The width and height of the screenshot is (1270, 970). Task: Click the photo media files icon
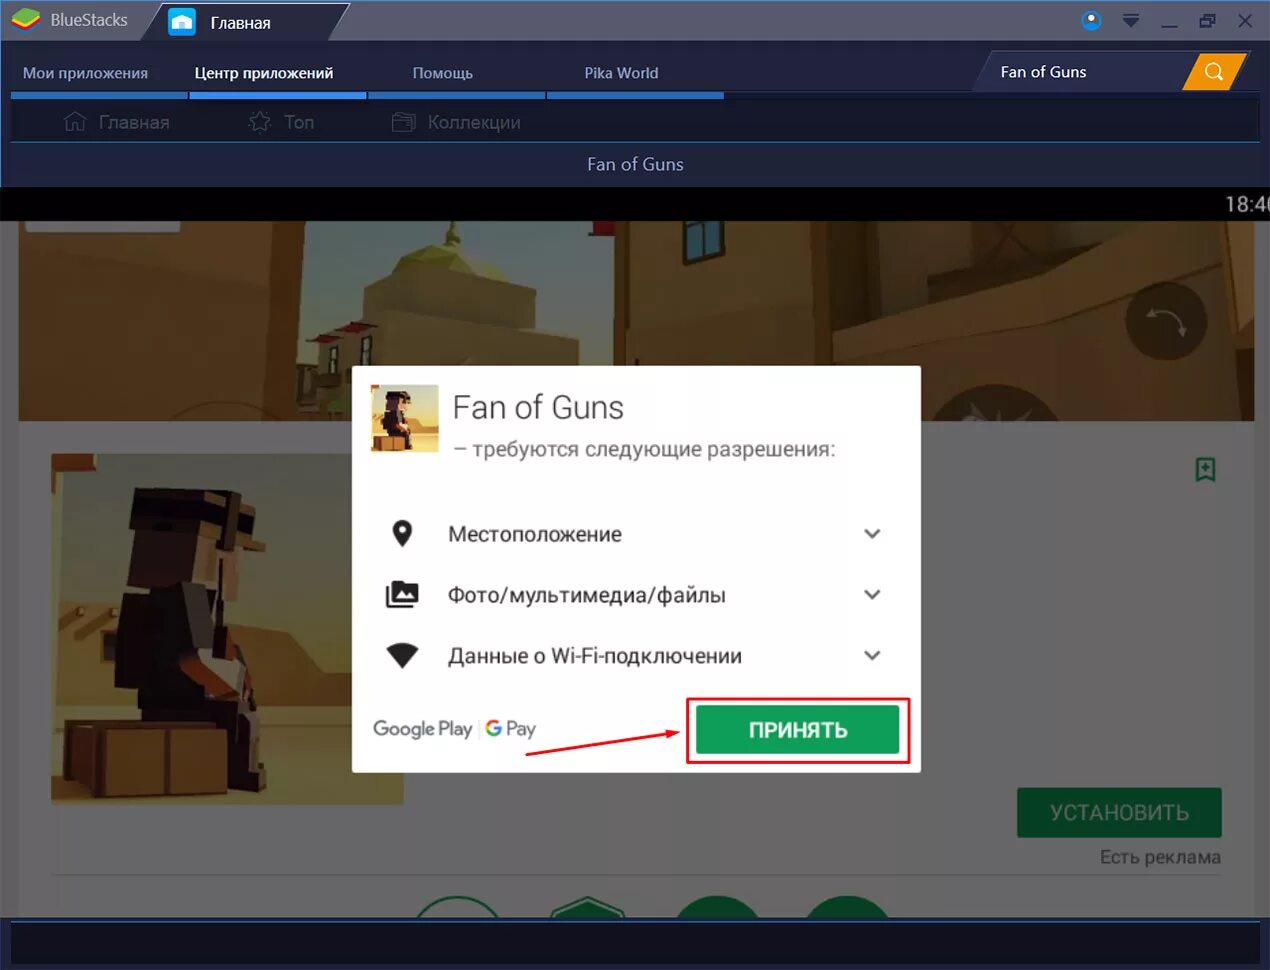coord(402,594)
